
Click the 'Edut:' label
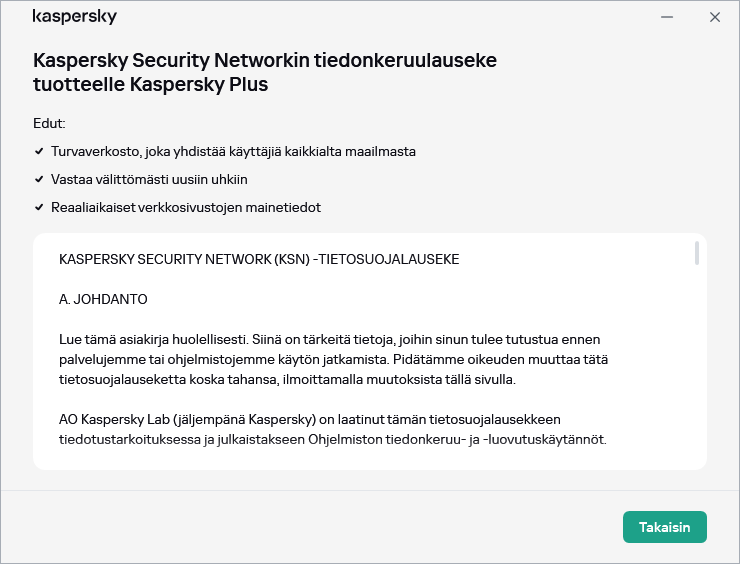(49, 123)
